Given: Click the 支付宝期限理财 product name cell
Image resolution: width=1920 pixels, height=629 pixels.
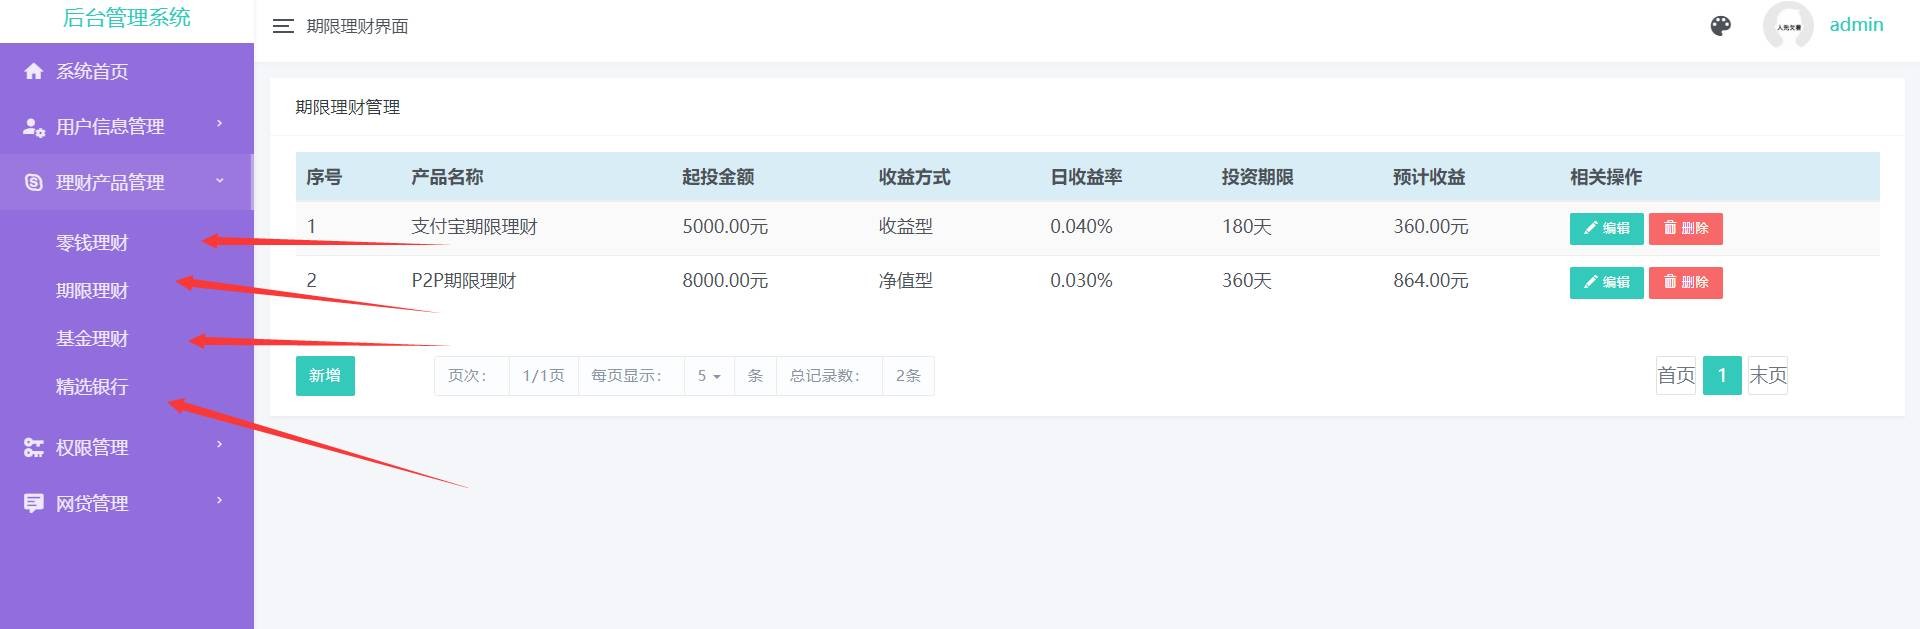Looking at the screenshot, I should pos(474,227).
